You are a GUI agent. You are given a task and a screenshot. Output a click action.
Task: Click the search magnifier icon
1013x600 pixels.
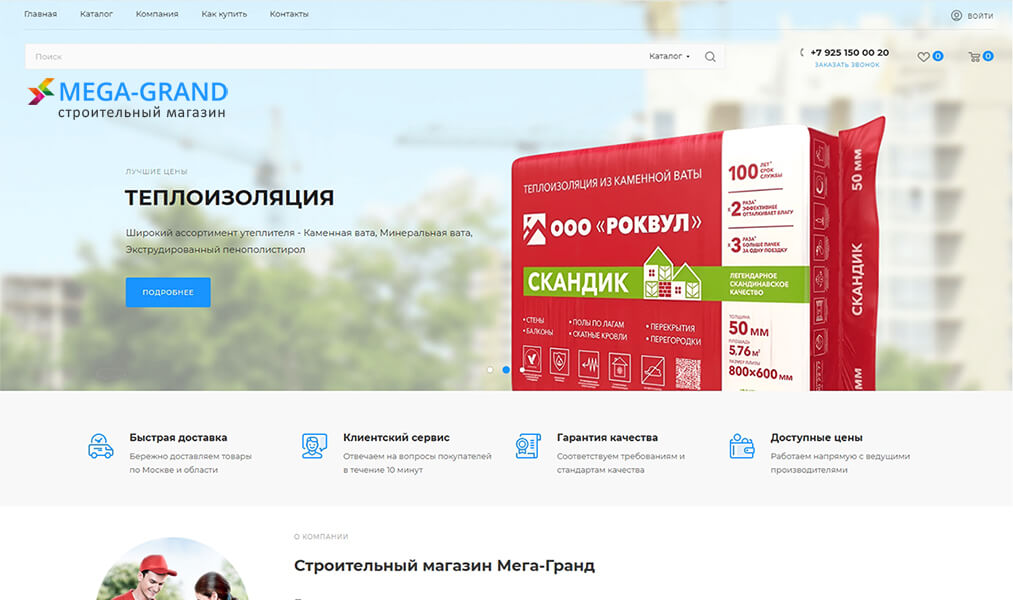(710, 57)
